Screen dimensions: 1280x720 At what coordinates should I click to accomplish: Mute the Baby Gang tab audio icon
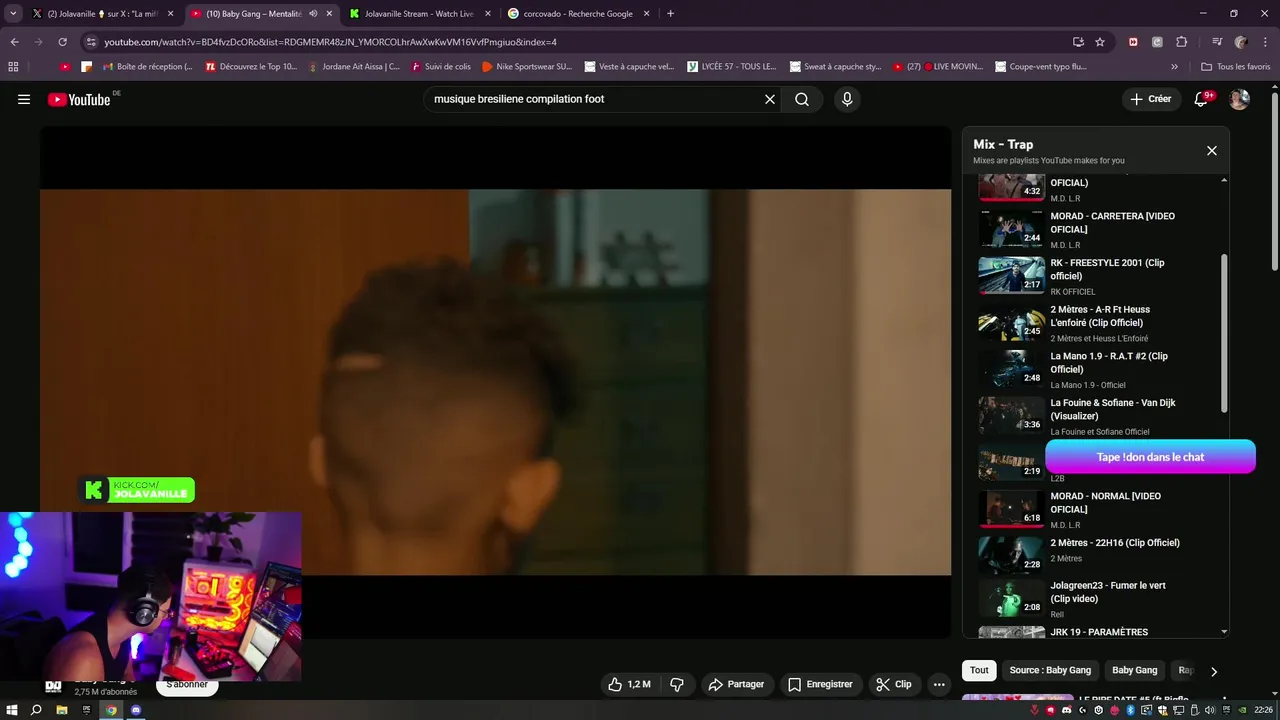313,14
